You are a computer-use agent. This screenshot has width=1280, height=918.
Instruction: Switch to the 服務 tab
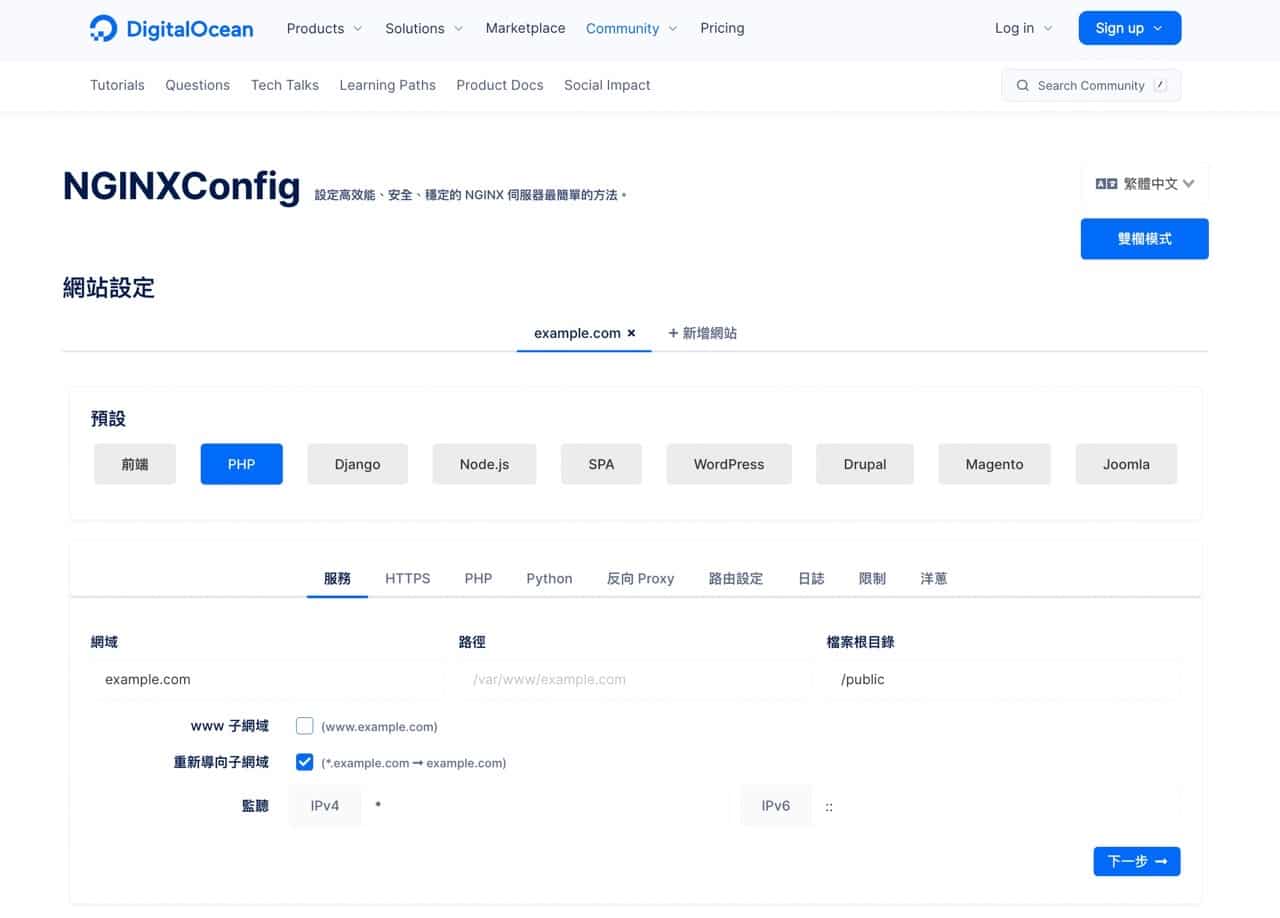click(x=337, y=578)
